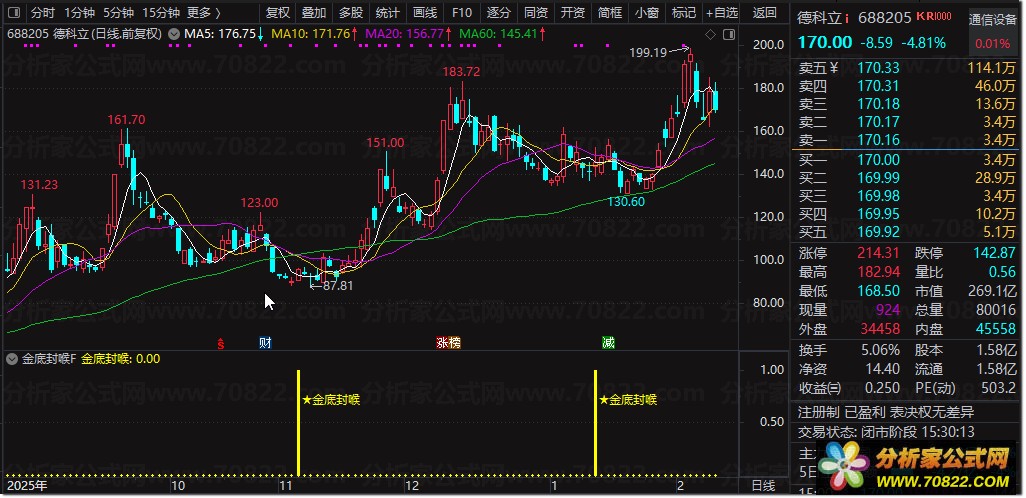Click the 日线 period label

762,486
